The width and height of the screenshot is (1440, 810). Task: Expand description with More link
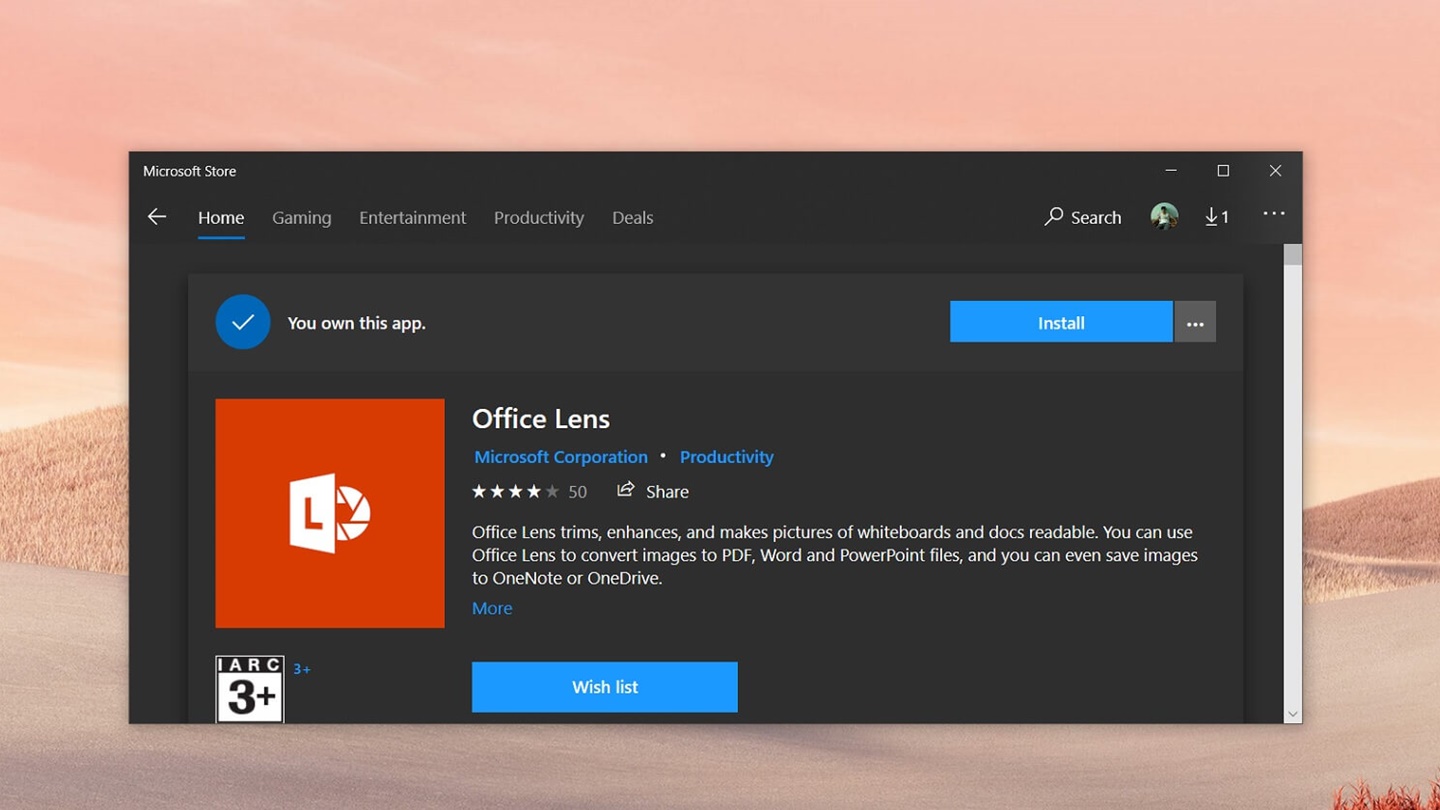pyautogui.click(x=492, y=608)
